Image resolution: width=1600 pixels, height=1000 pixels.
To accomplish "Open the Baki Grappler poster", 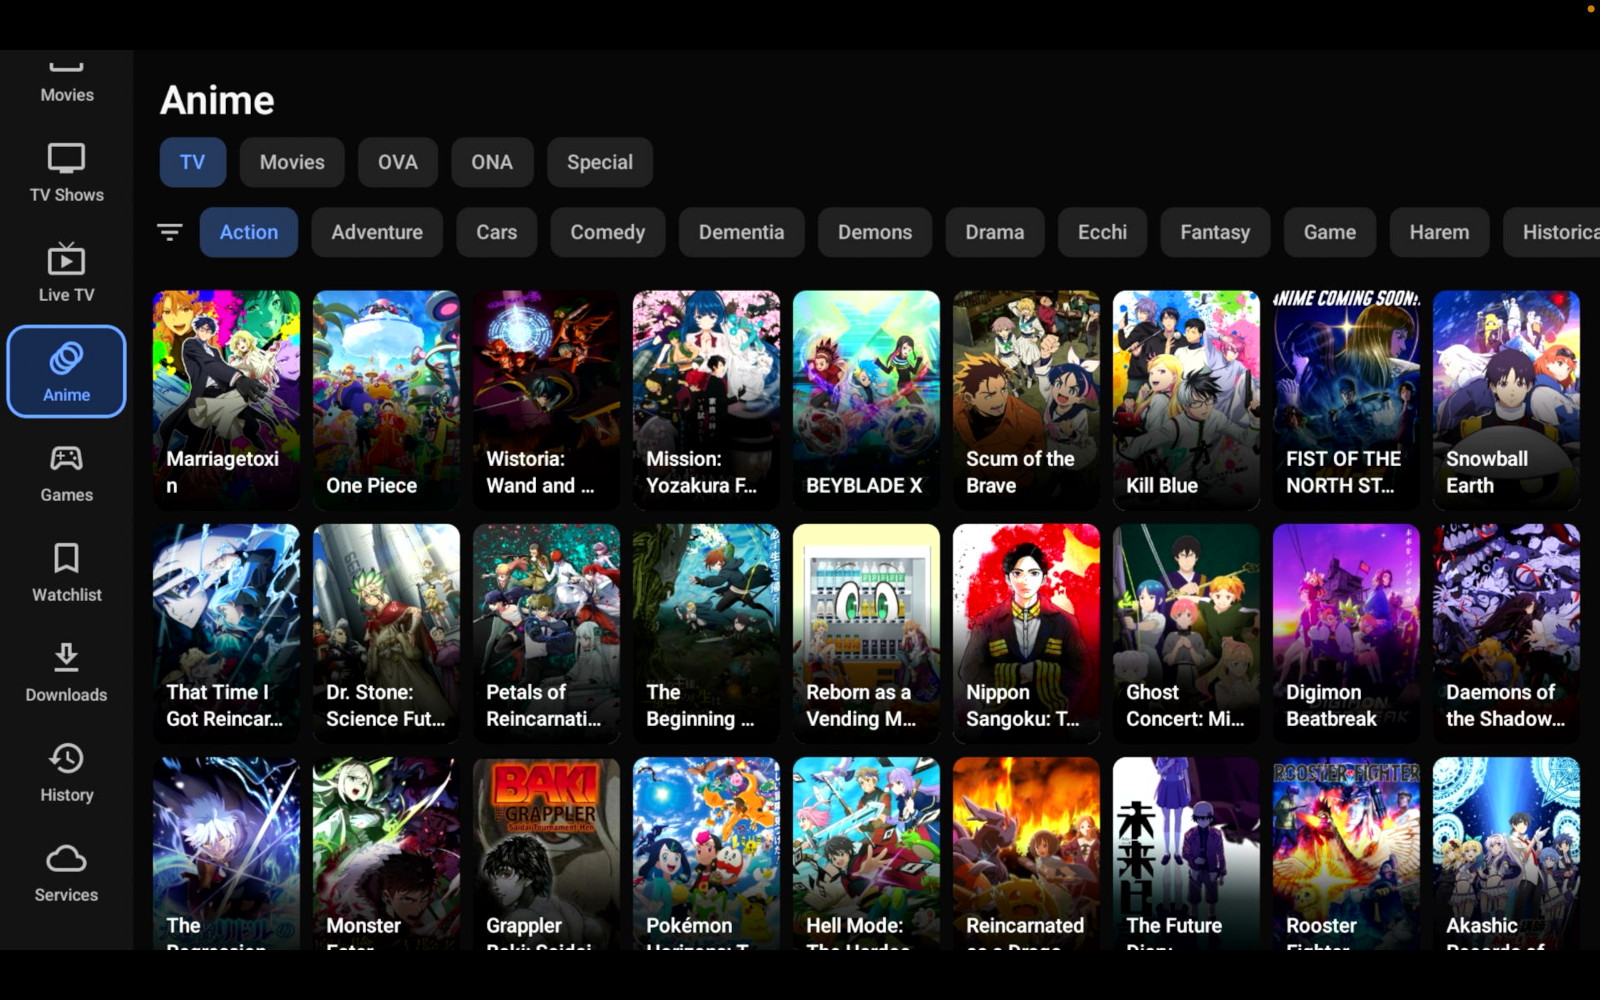I will tap(547, 853).
